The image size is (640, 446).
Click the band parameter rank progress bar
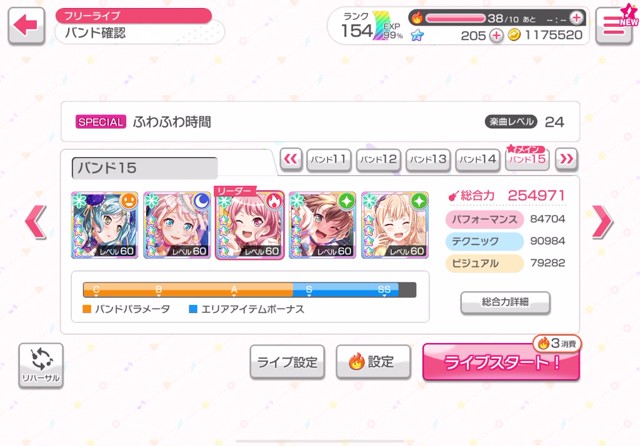pyautogui.click(x=249, y=290)
